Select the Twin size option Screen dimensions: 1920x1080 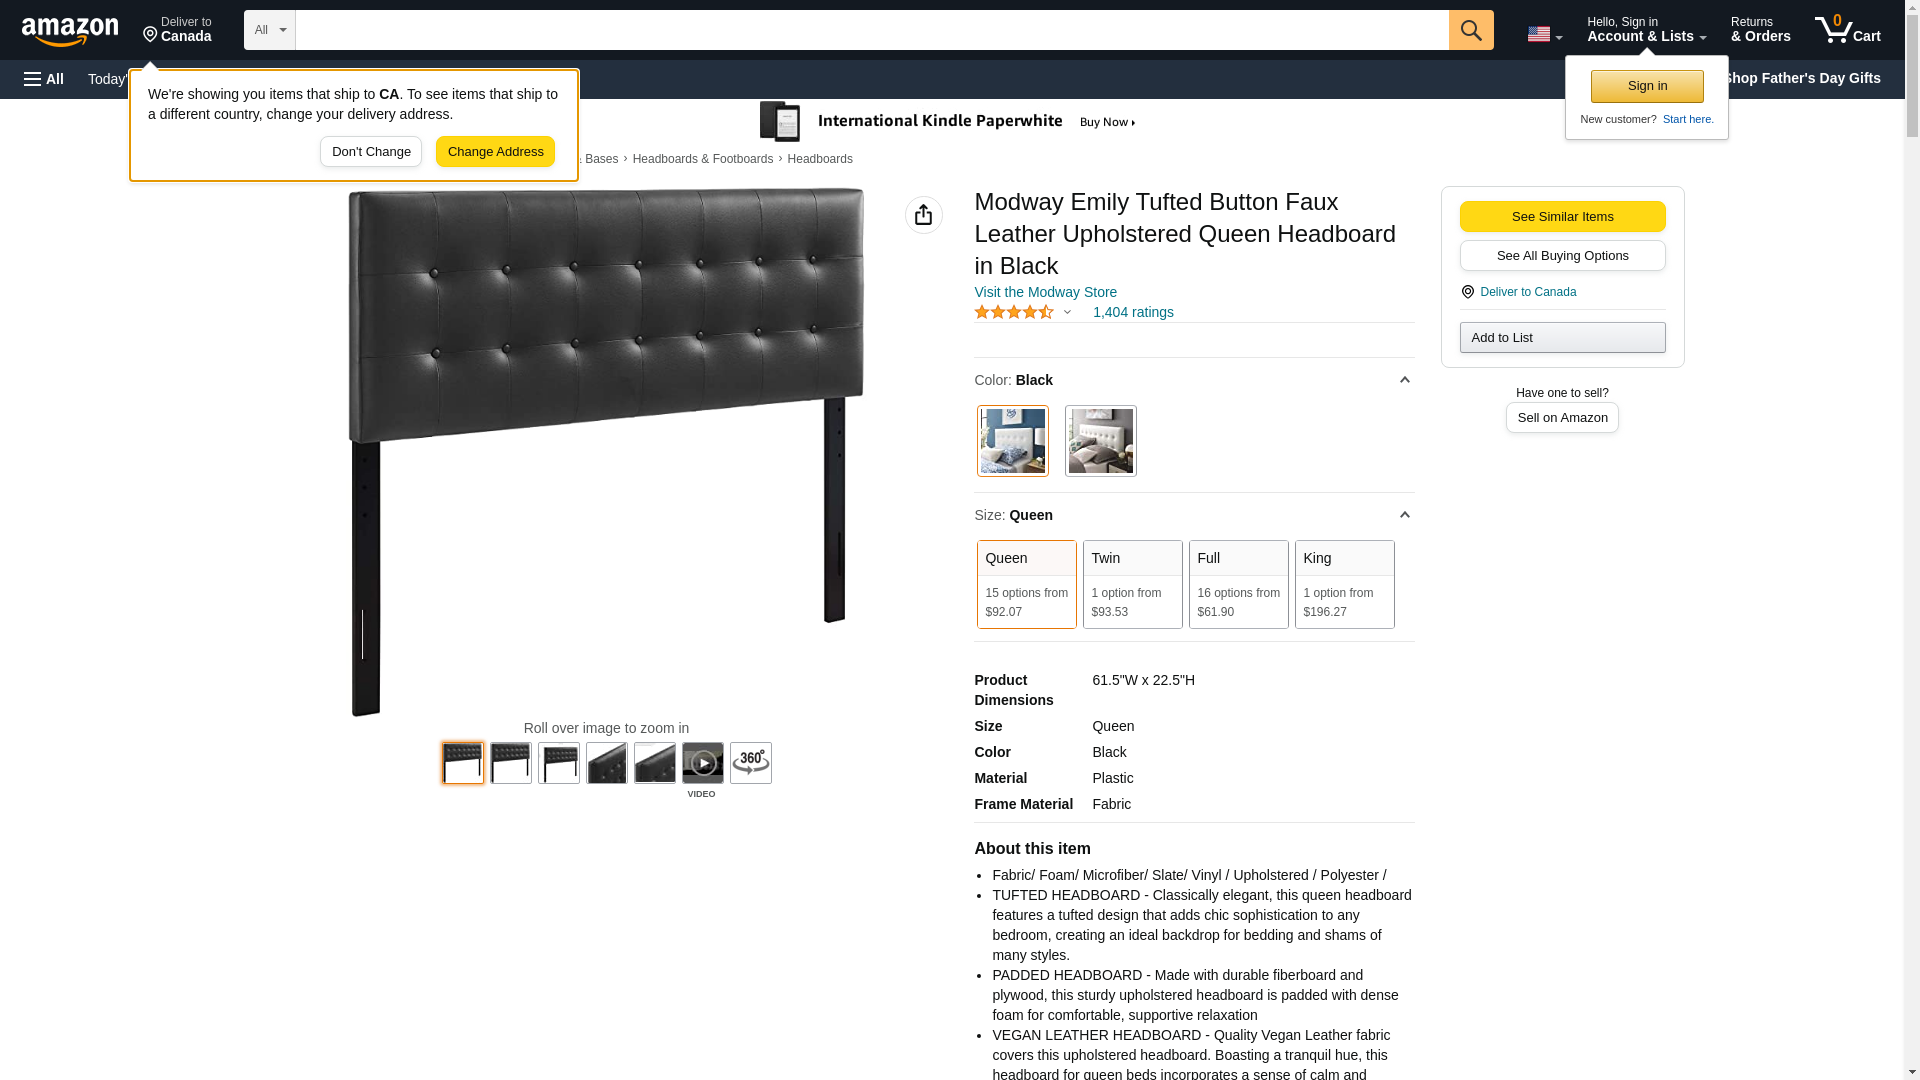click(1132, 585)
